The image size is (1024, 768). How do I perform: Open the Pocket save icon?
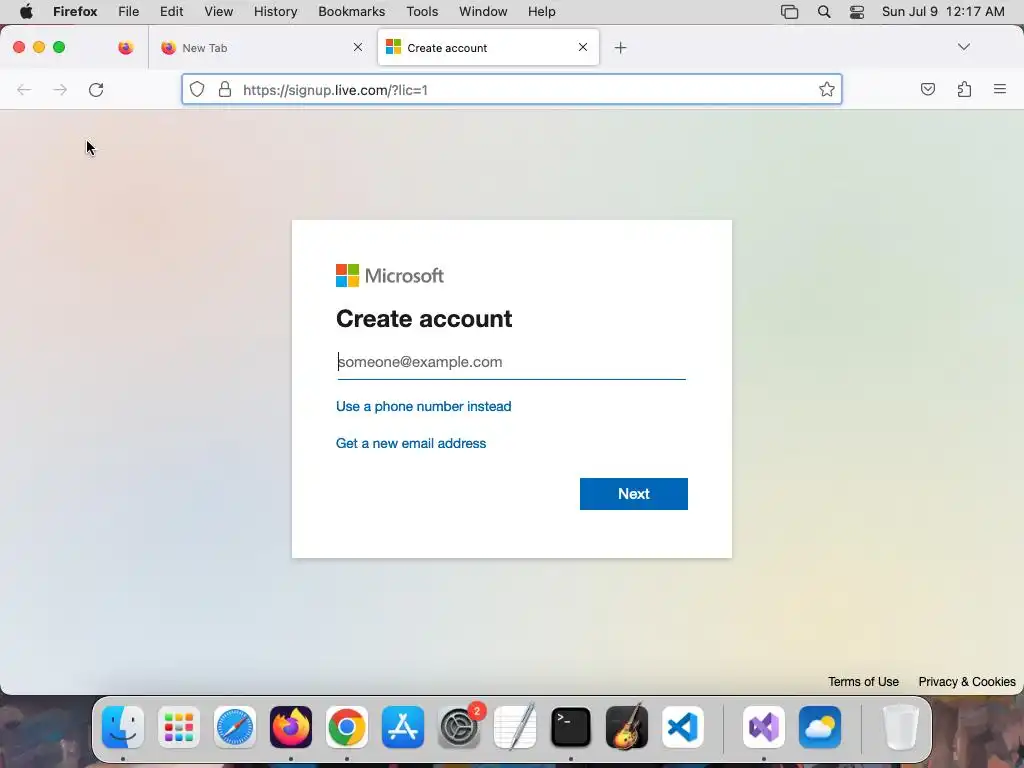pos(927,89)
